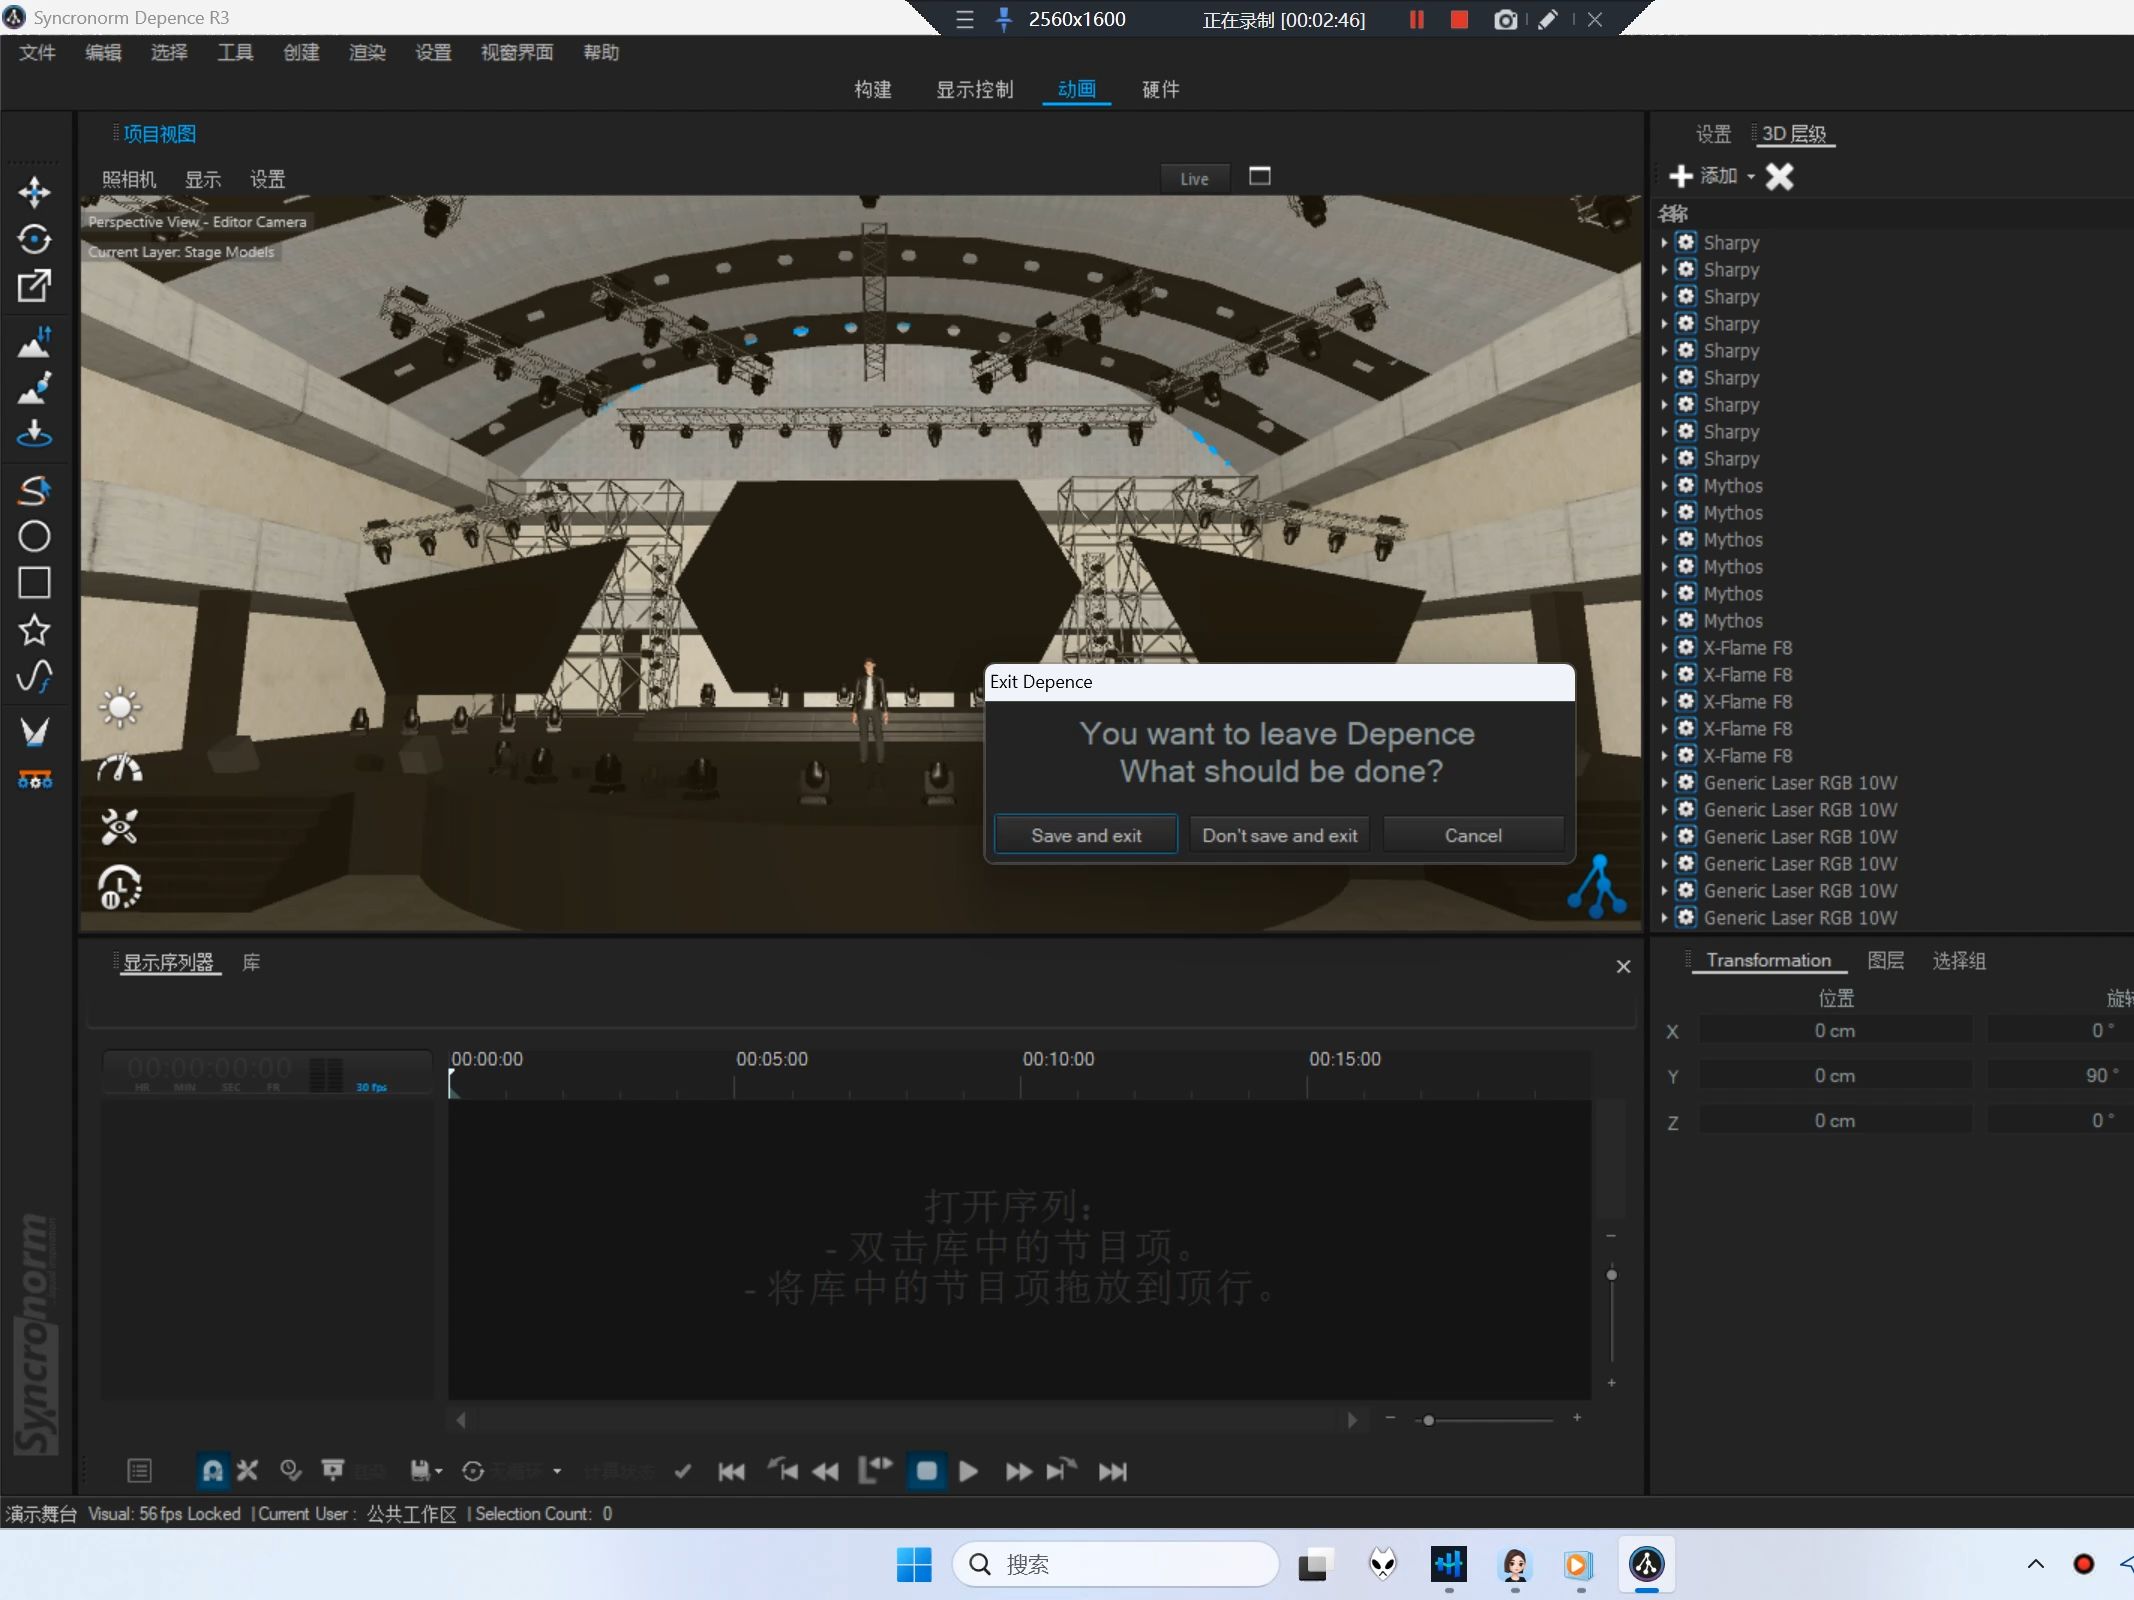Click the screenshot camera icon in recorder bar
This screenshot has height=1600, width=2134.
pos(1505,20)
